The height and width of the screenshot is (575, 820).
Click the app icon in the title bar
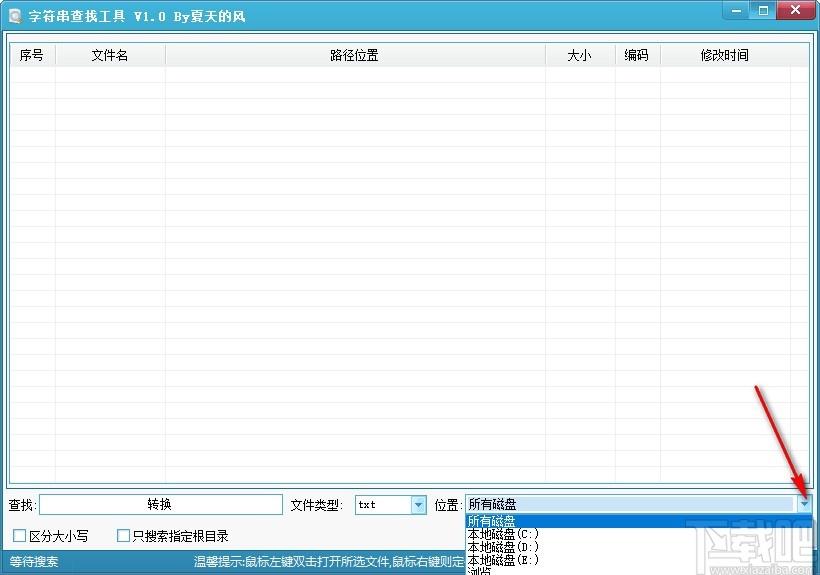click(15, 17)
